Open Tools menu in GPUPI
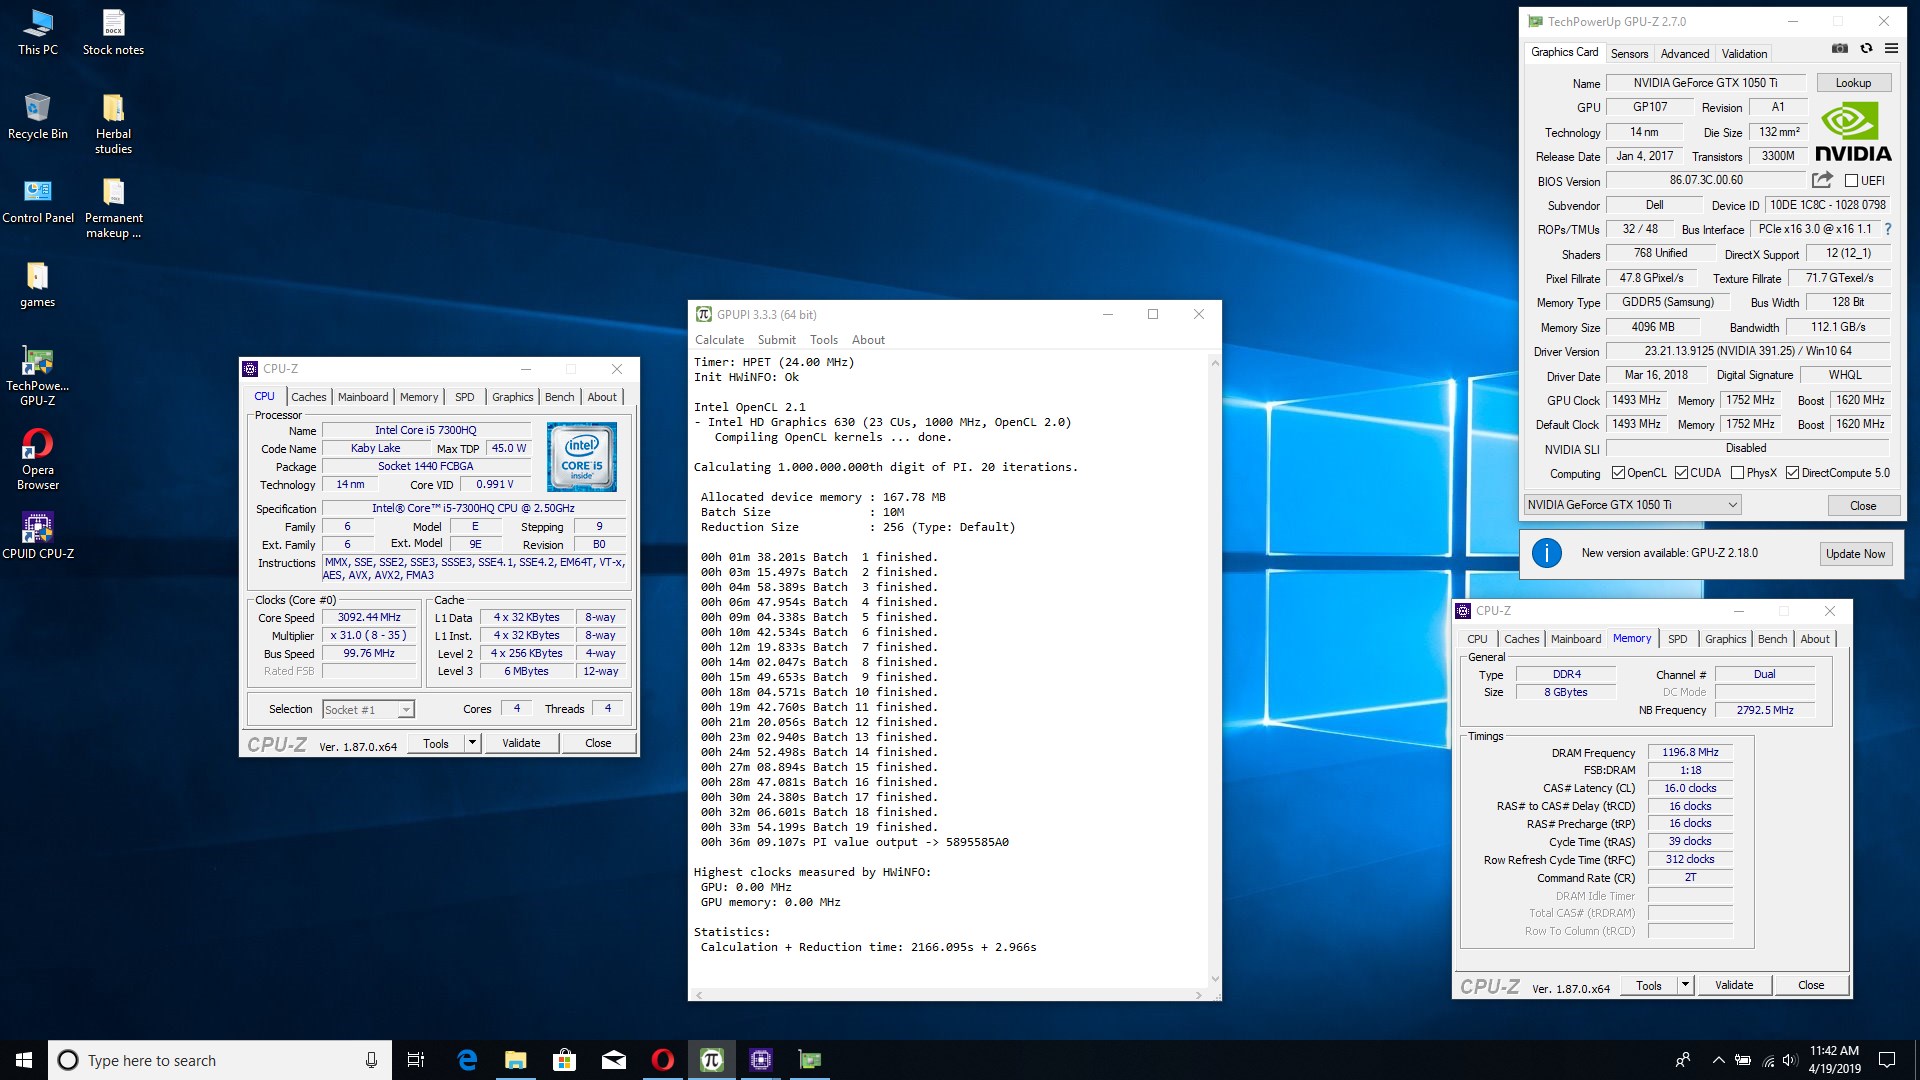Image resolution: width=1920 pixels, height=1080 pixels. (x=823, y=340)
